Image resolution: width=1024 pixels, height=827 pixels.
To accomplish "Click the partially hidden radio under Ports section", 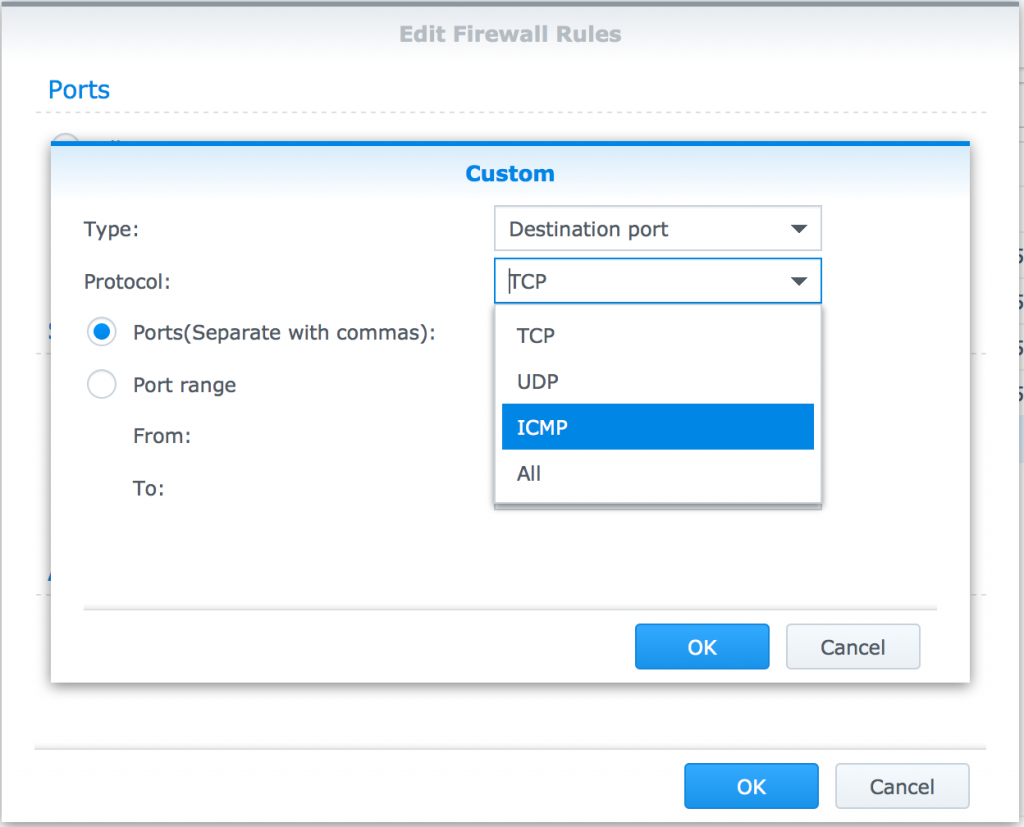I will coord(65,141).
